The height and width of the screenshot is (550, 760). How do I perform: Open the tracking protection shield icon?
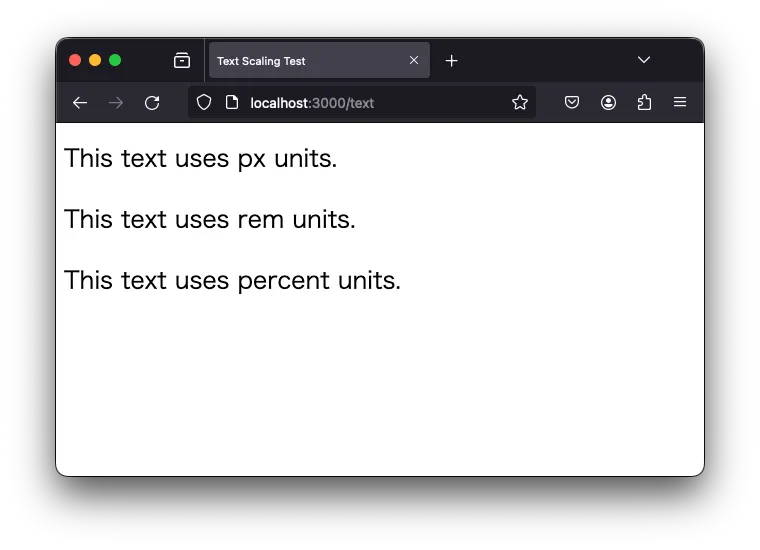(204, 102)
